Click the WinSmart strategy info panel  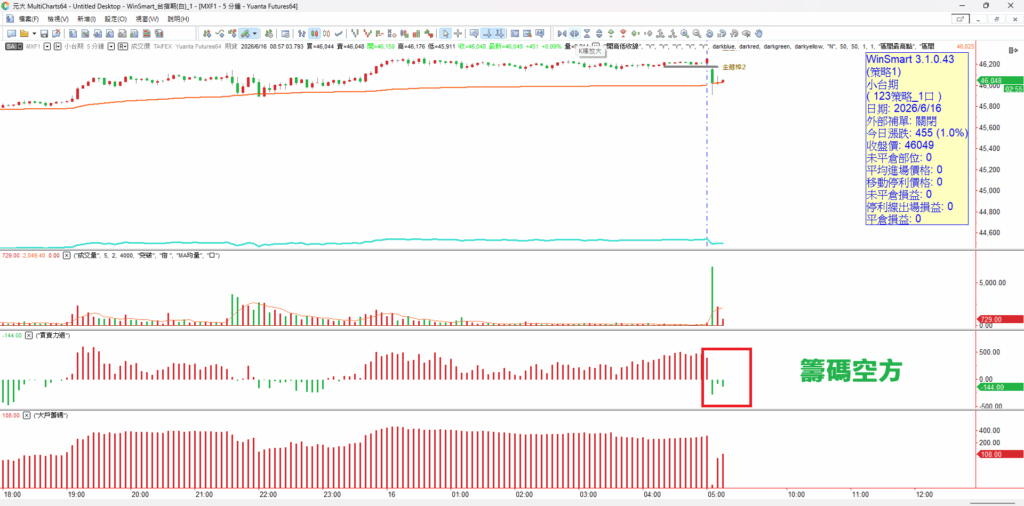916,140
